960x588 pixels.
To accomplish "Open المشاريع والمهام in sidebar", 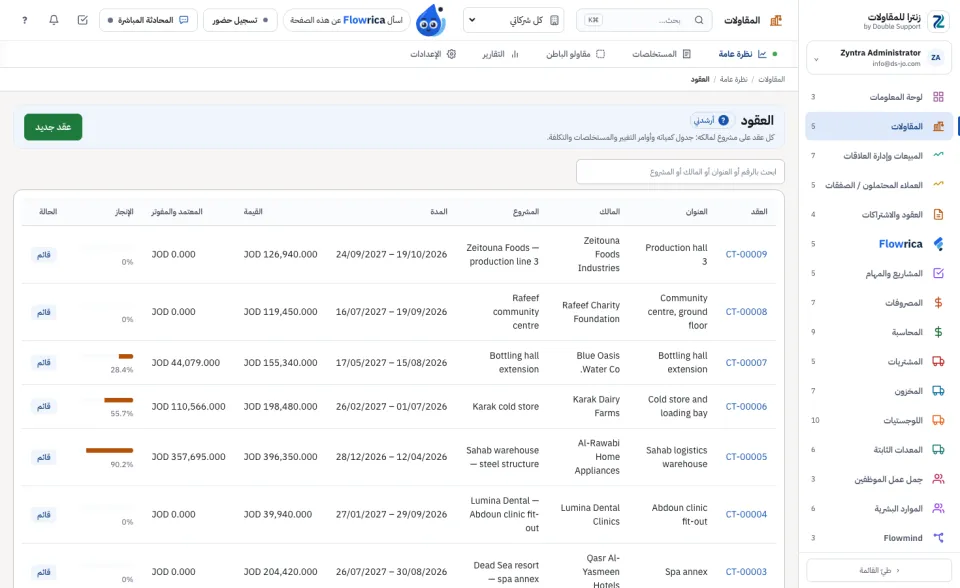I will (879, 273).
